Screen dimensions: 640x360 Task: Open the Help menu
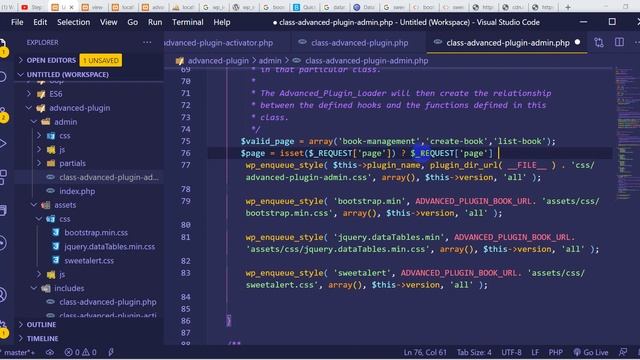coord(222,22)
